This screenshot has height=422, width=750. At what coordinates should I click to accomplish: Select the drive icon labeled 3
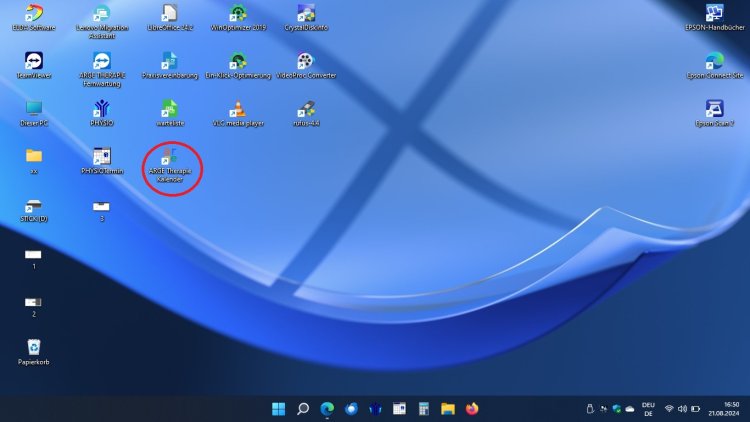101,210
